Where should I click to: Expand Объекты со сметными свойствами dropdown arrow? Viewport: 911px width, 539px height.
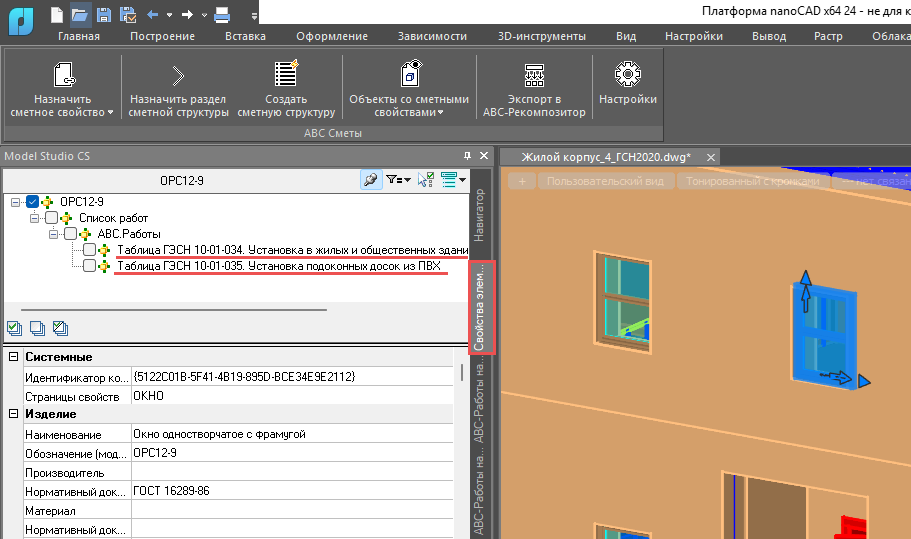pos(440,113)
